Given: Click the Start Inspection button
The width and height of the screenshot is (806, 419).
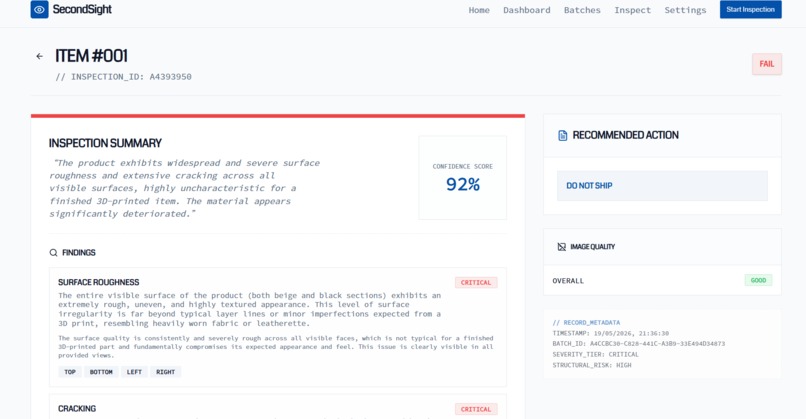Looking at the screenshot, I should [x=750, y=9].
